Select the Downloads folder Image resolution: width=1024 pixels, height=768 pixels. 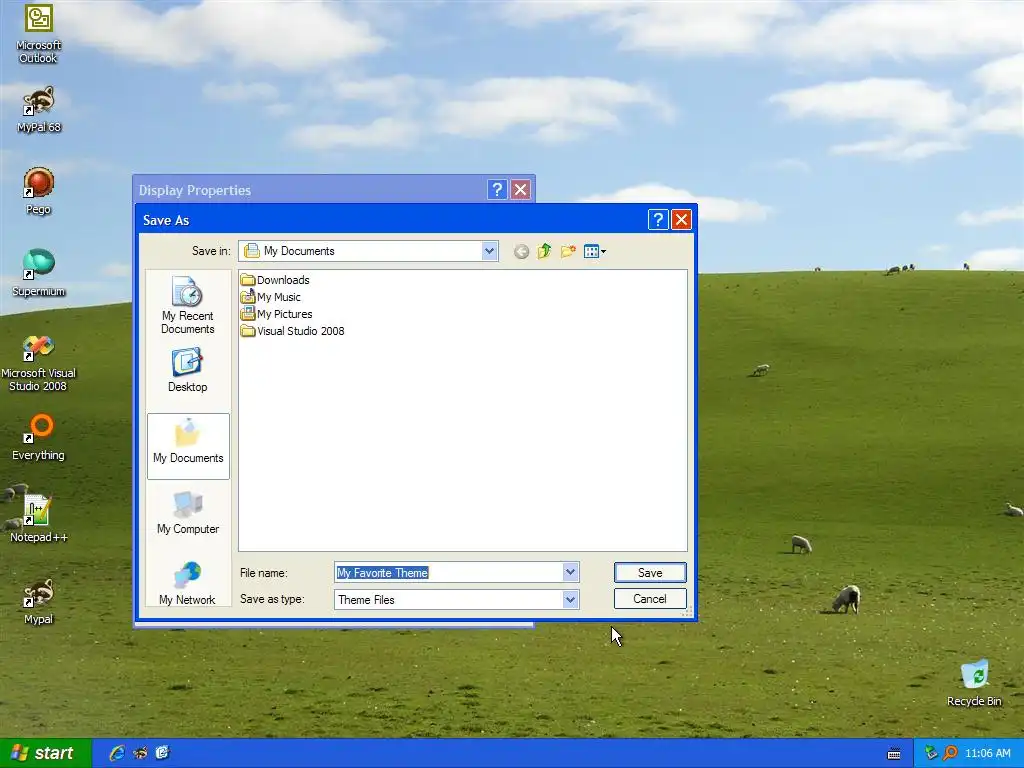275,280
